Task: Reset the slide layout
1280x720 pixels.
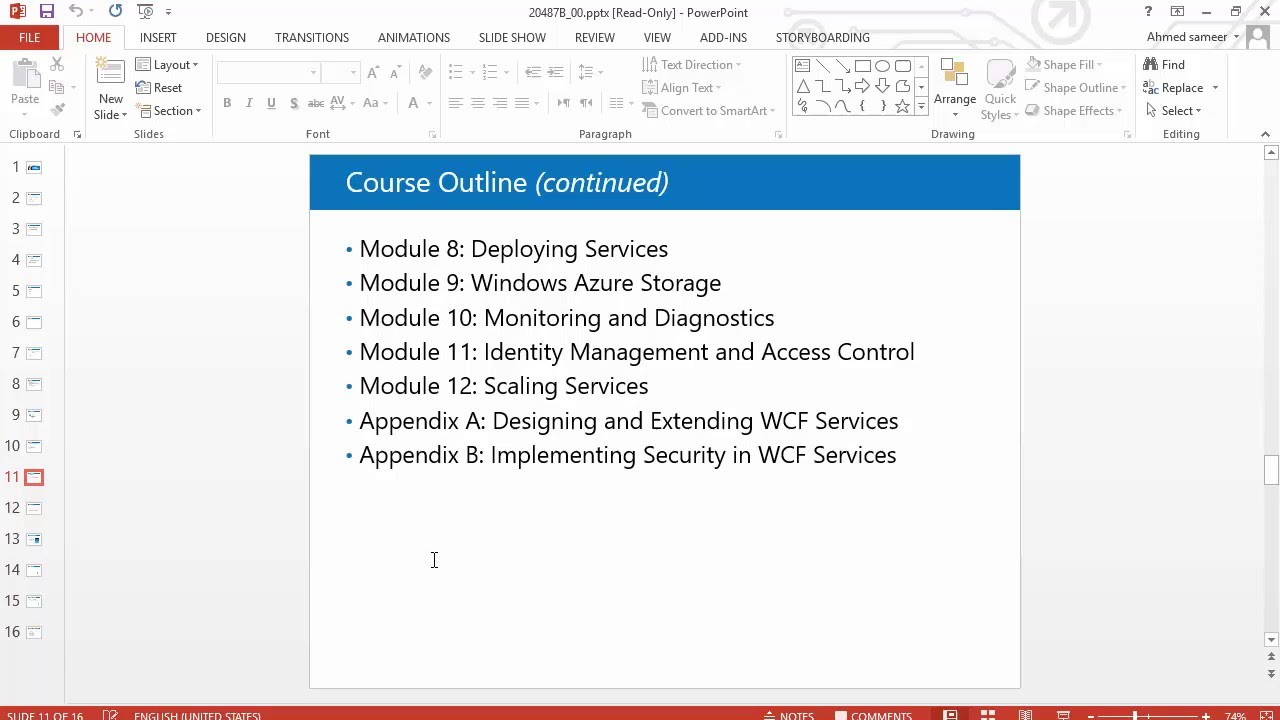Action: point(159,88)
